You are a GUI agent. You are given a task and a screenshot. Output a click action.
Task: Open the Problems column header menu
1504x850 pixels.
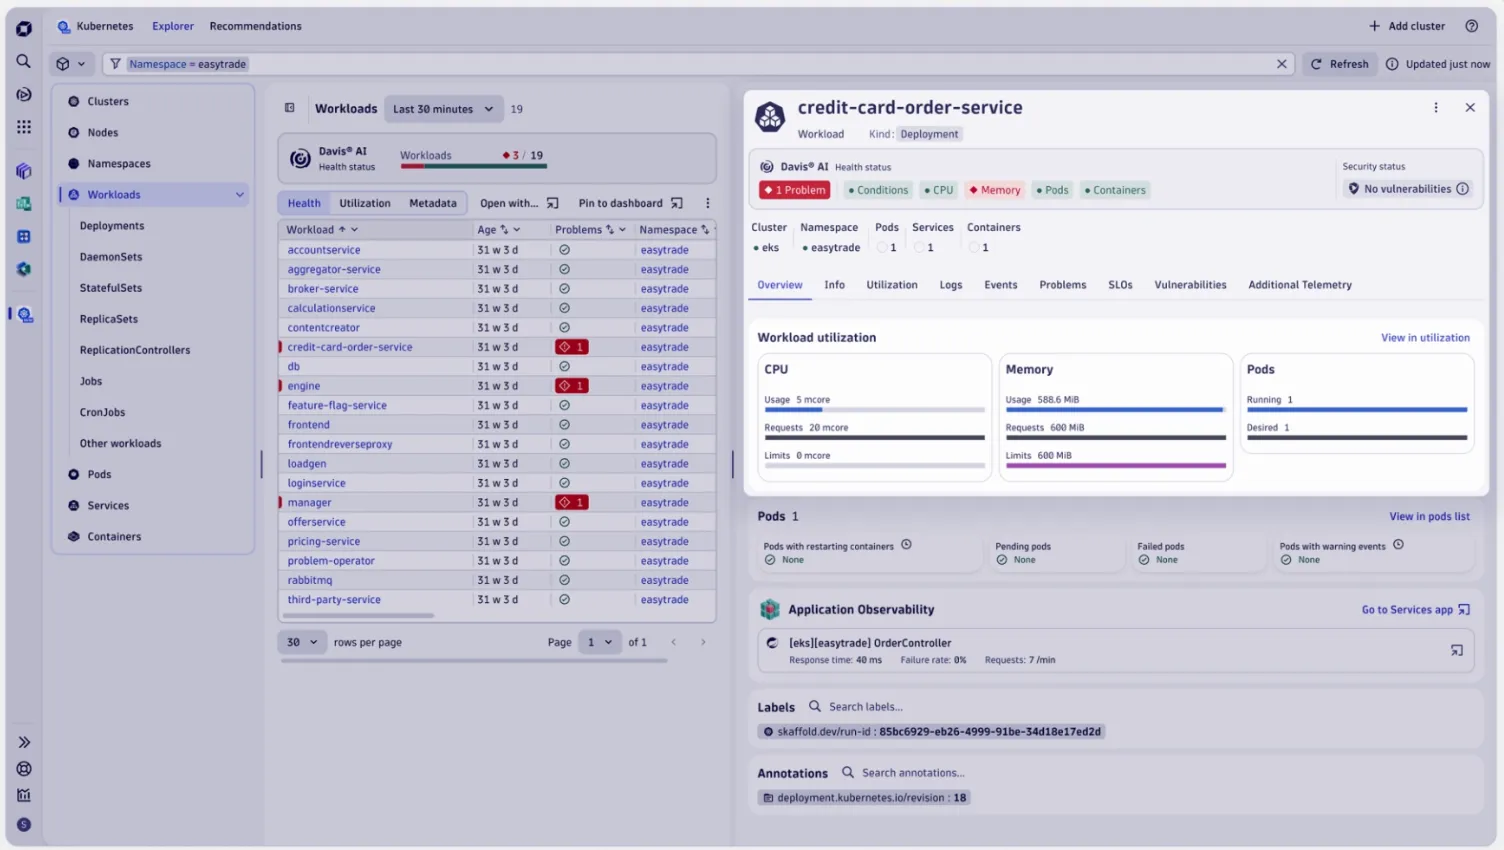pyautogui.click(x=622, y=230)
